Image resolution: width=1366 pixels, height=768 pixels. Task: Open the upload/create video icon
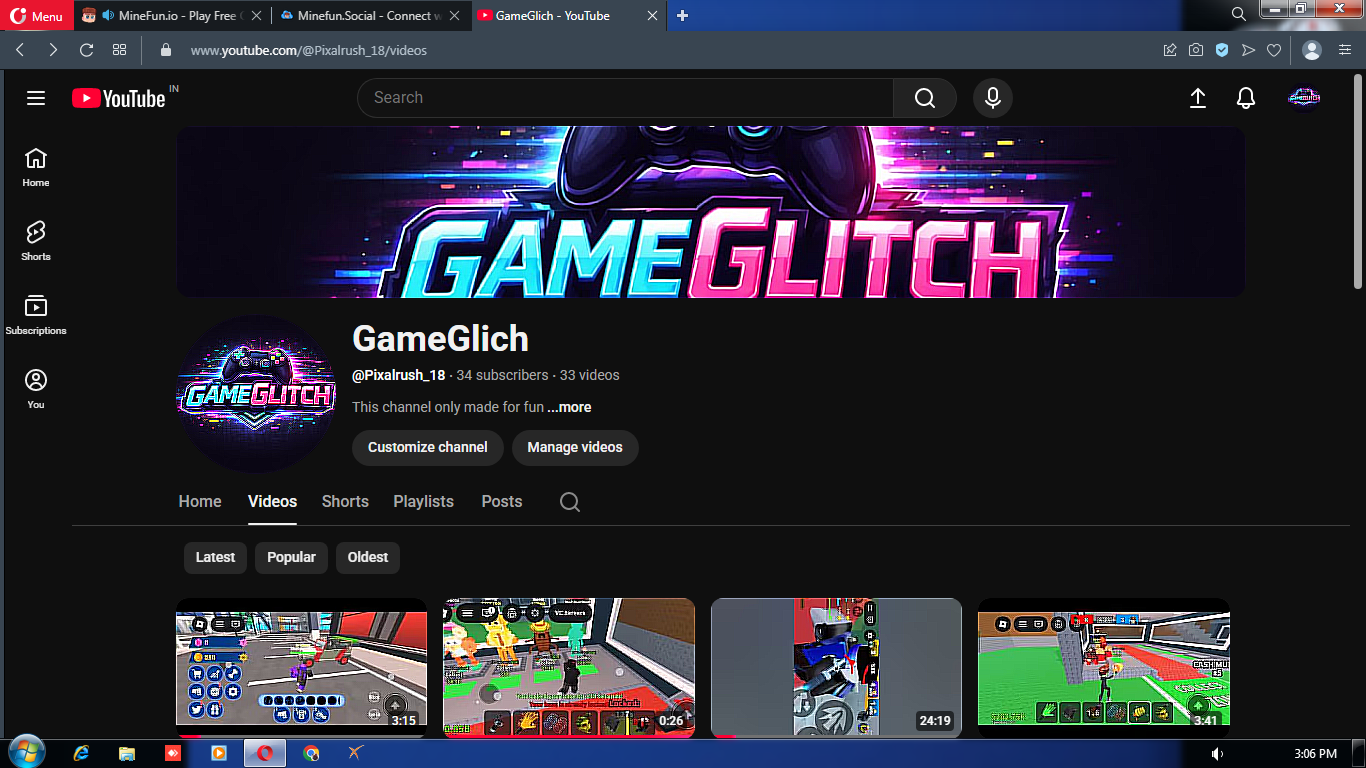pos(1197,98)
